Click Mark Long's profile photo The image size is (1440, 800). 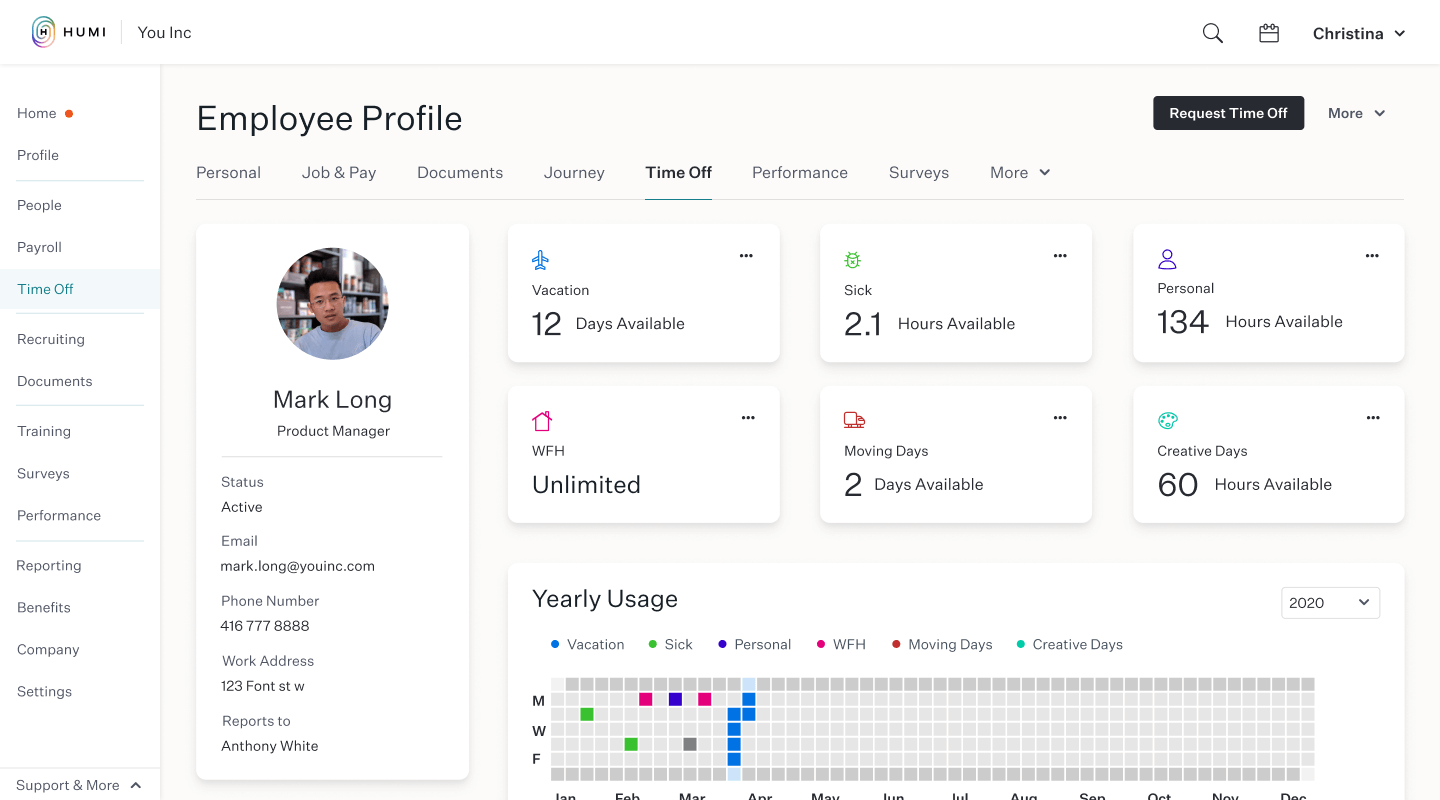click(x=332, y=304)
